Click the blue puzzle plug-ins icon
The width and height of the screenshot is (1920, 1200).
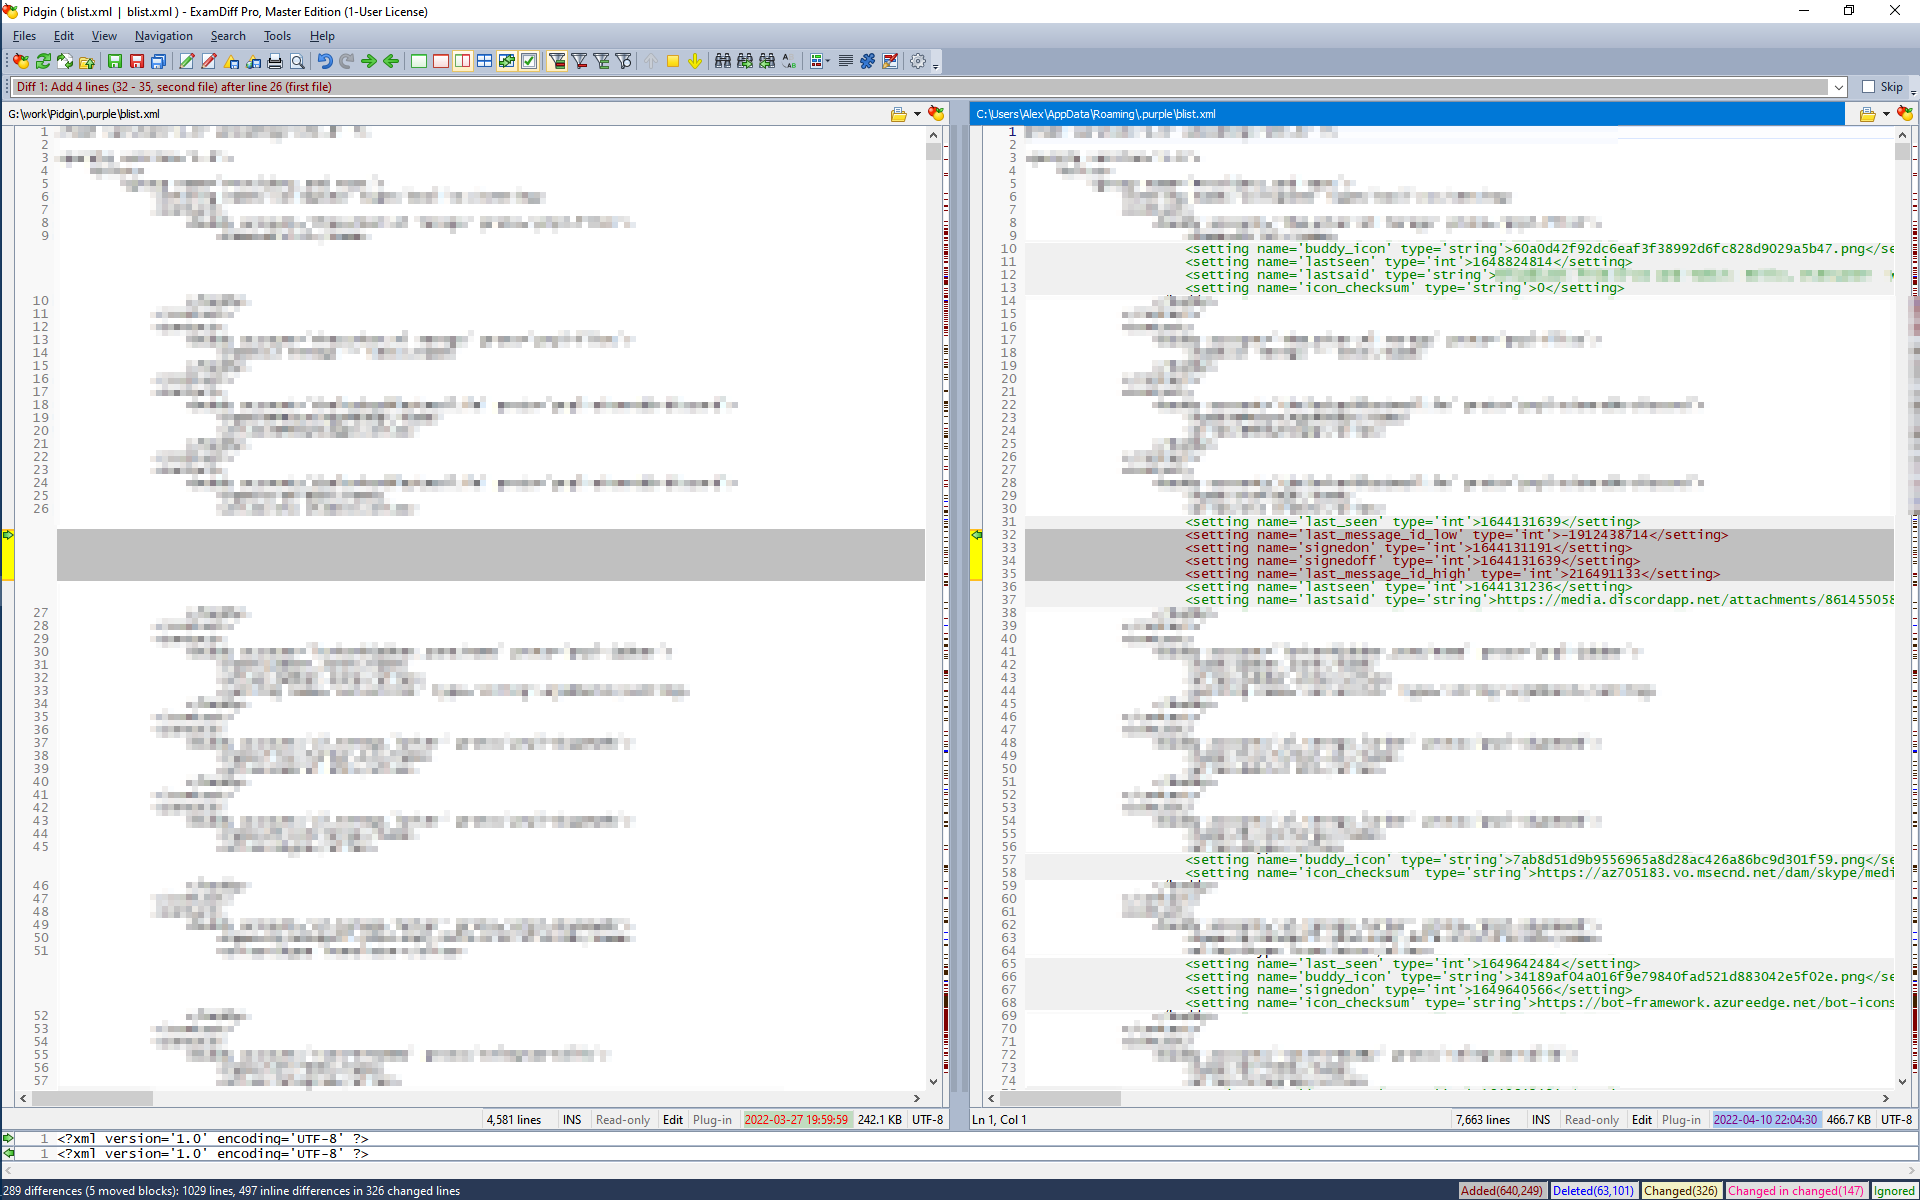(867, 61)
